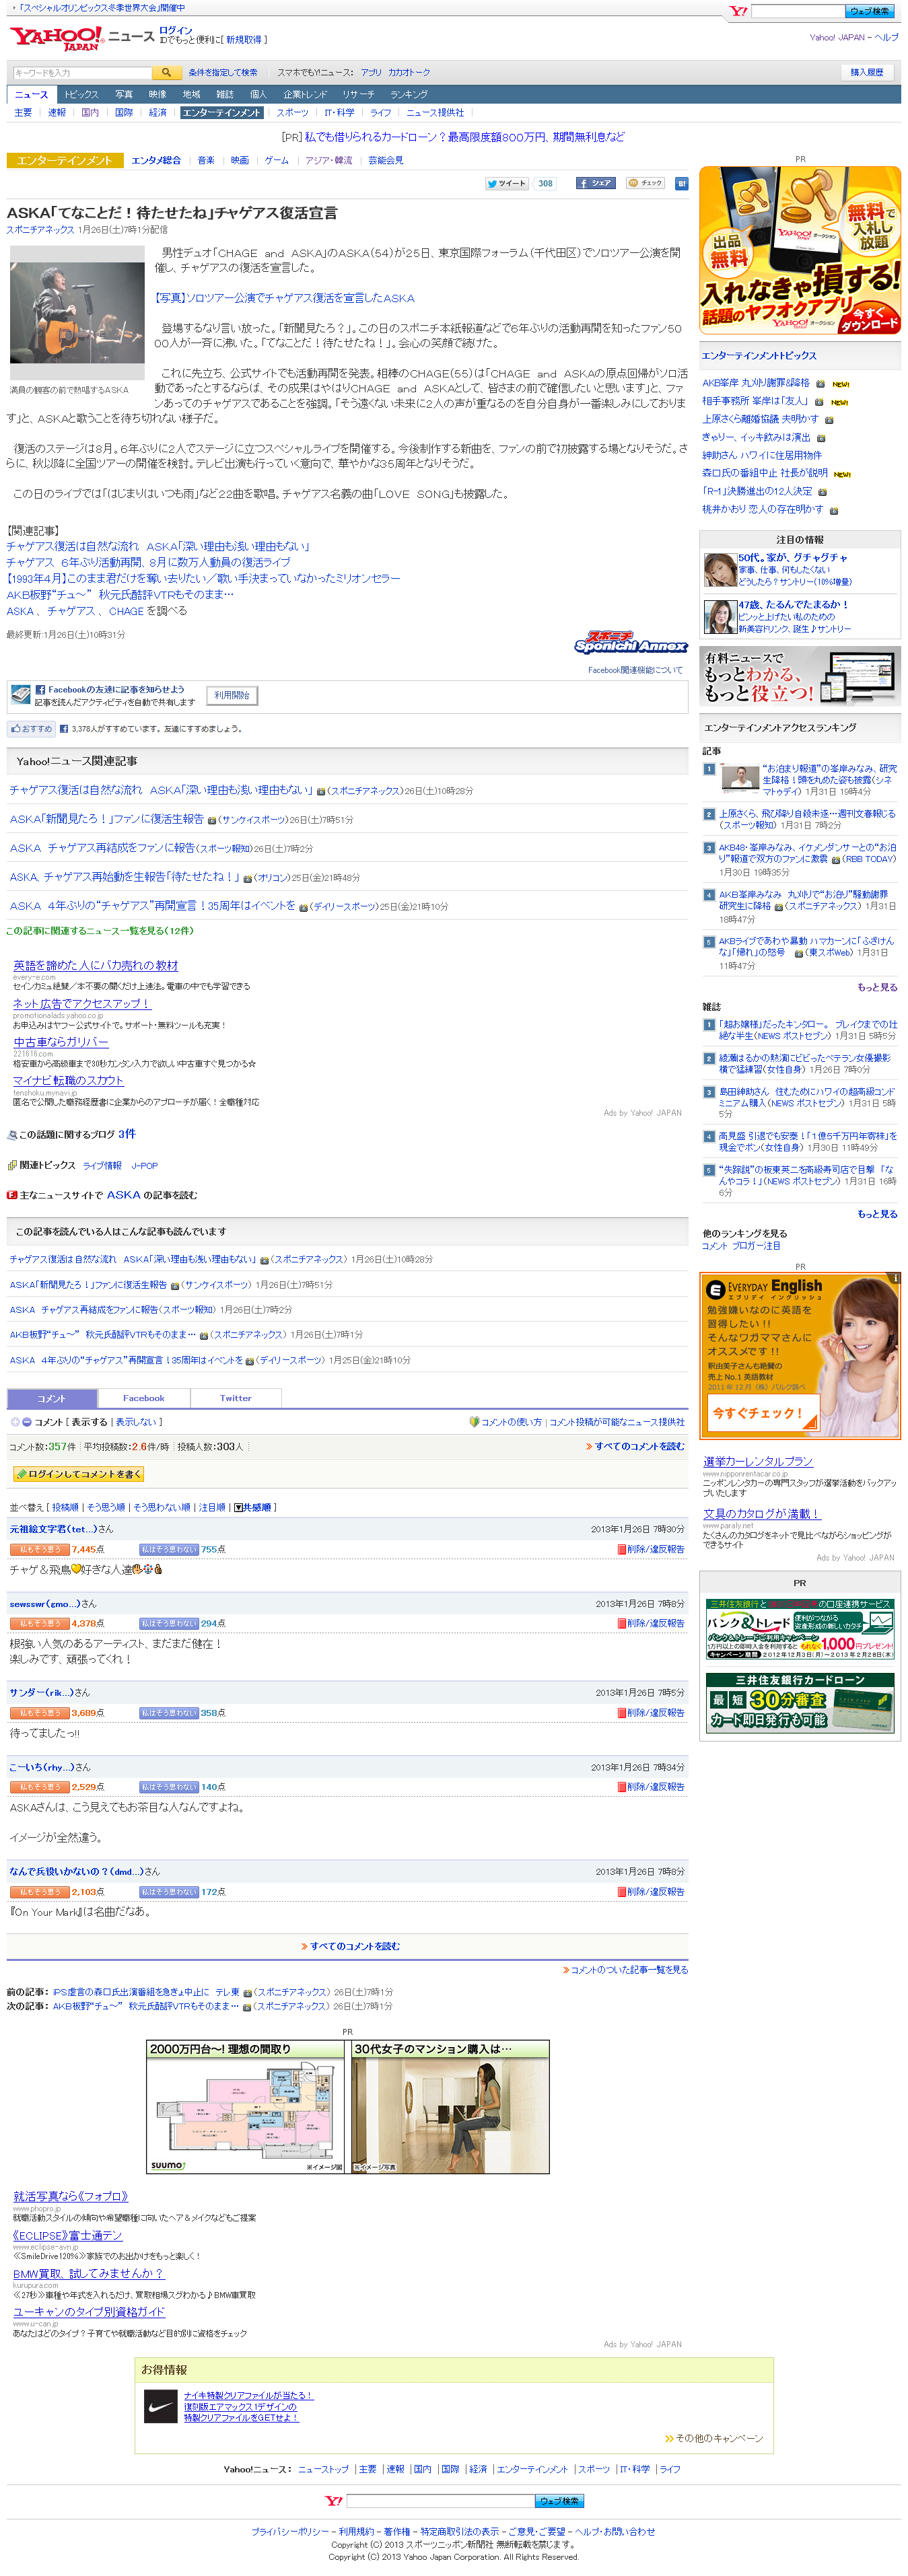
Task: Click the yellow magnifier search button
Action: click(x=166, y=73)
